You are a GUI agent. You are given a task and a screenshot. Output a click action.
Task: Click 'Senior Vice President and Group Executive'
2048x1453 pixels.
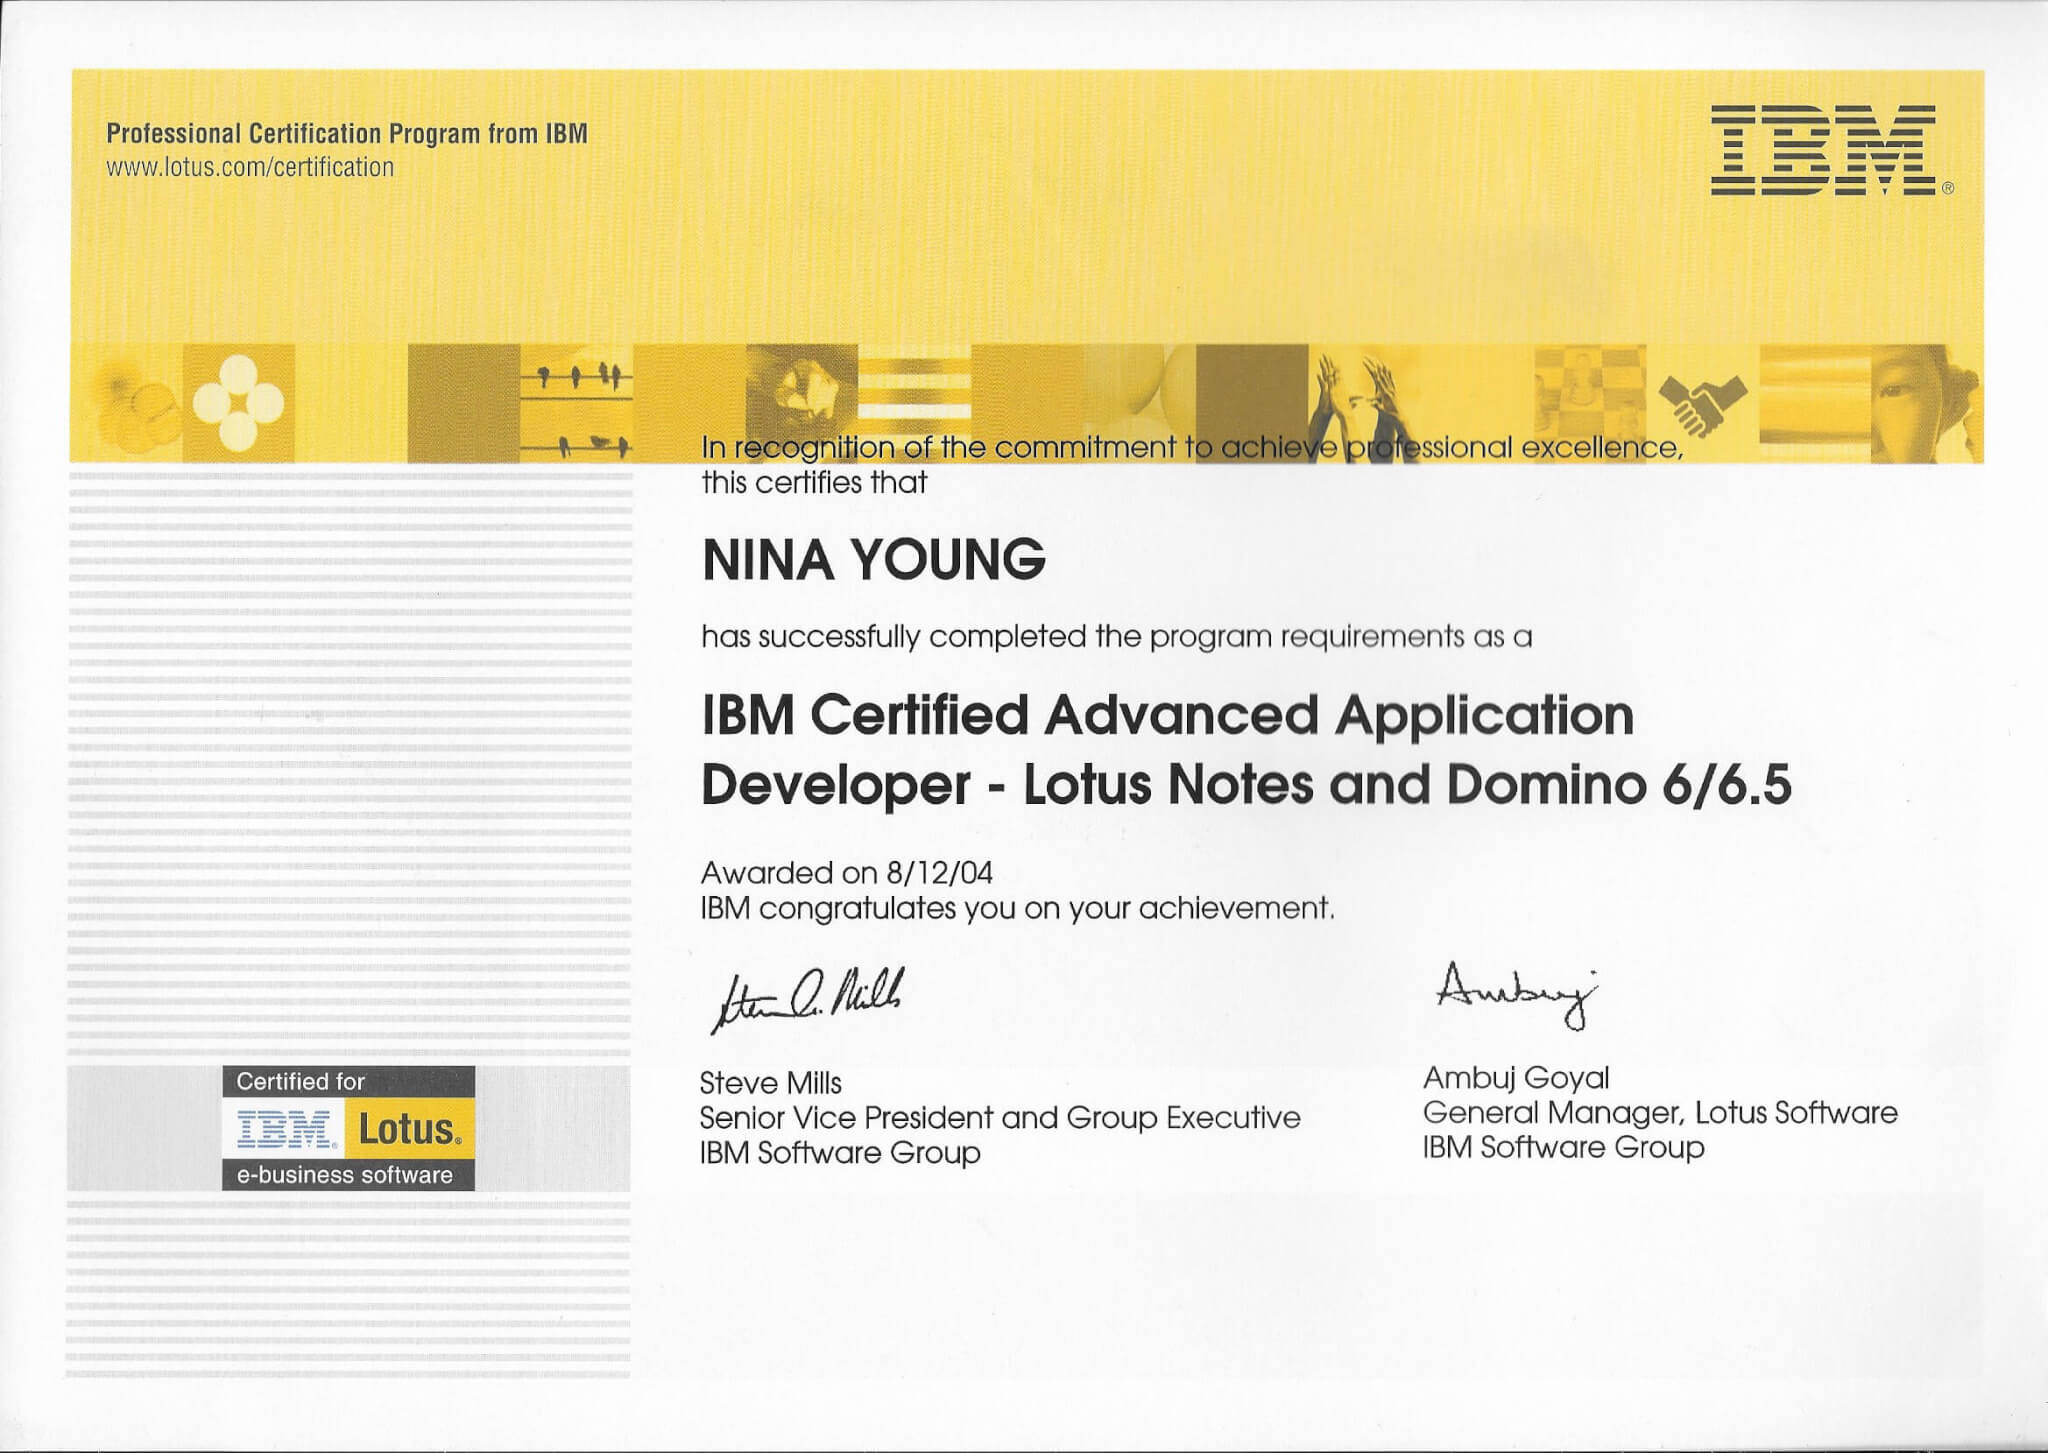click(1000, 1118)
